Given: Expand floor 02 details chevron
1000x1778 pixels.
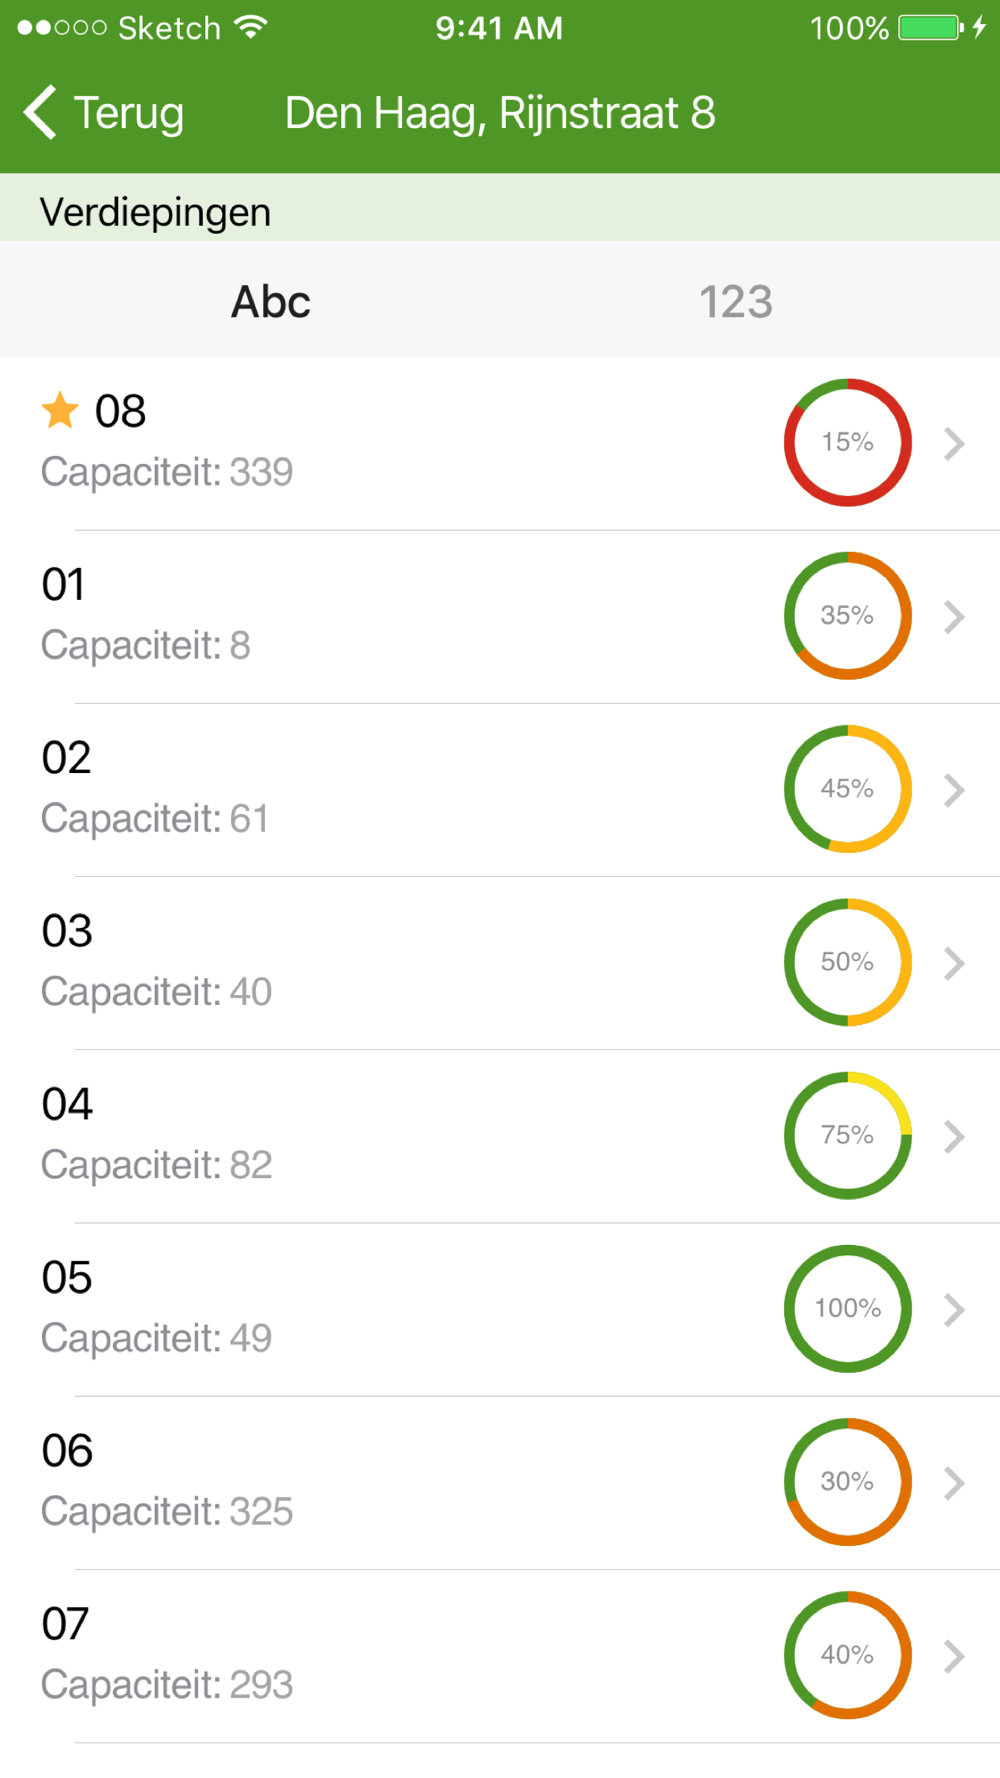Looking at the screenshot, I should [954, 790].
